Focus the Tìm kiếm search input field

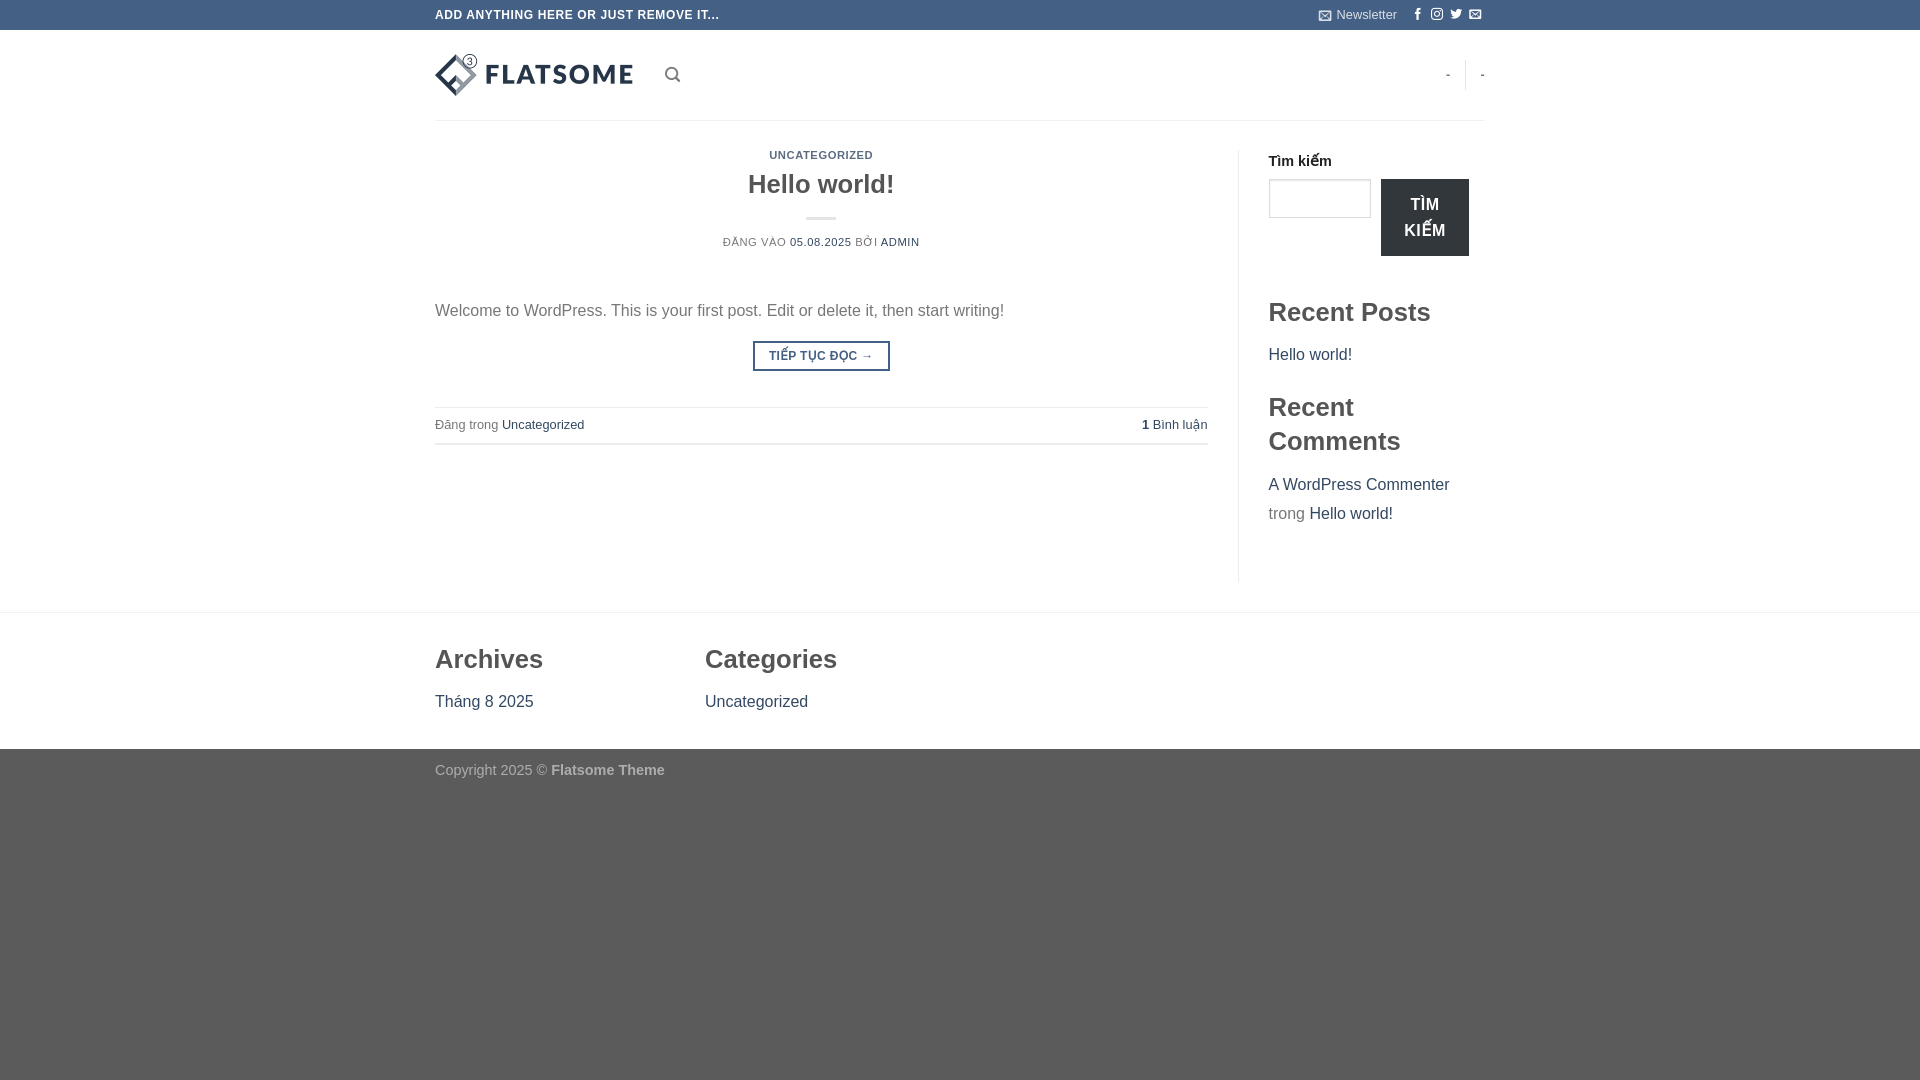pyautogui.click(x=1319, y=199)
